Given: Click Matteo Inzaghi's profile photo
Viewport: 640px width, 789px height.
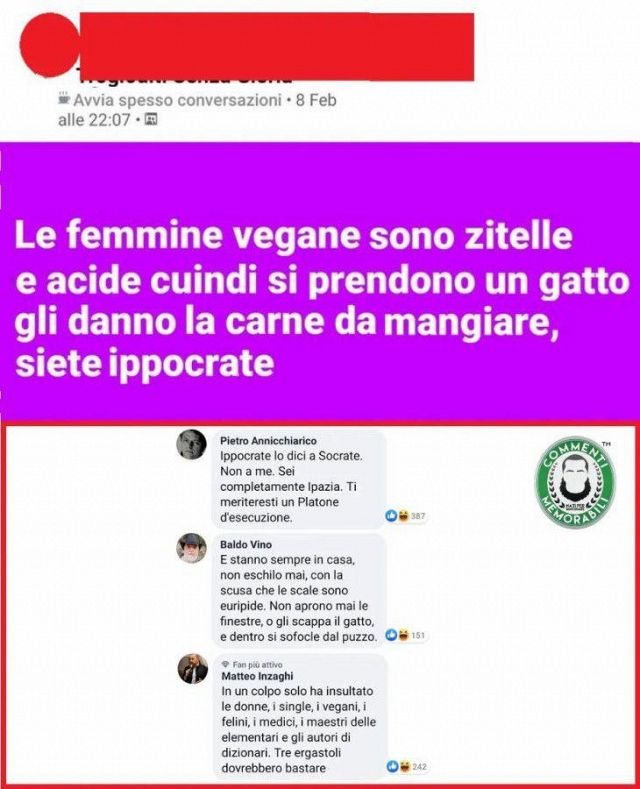Looking at the screenshot, I should [193, 669].
